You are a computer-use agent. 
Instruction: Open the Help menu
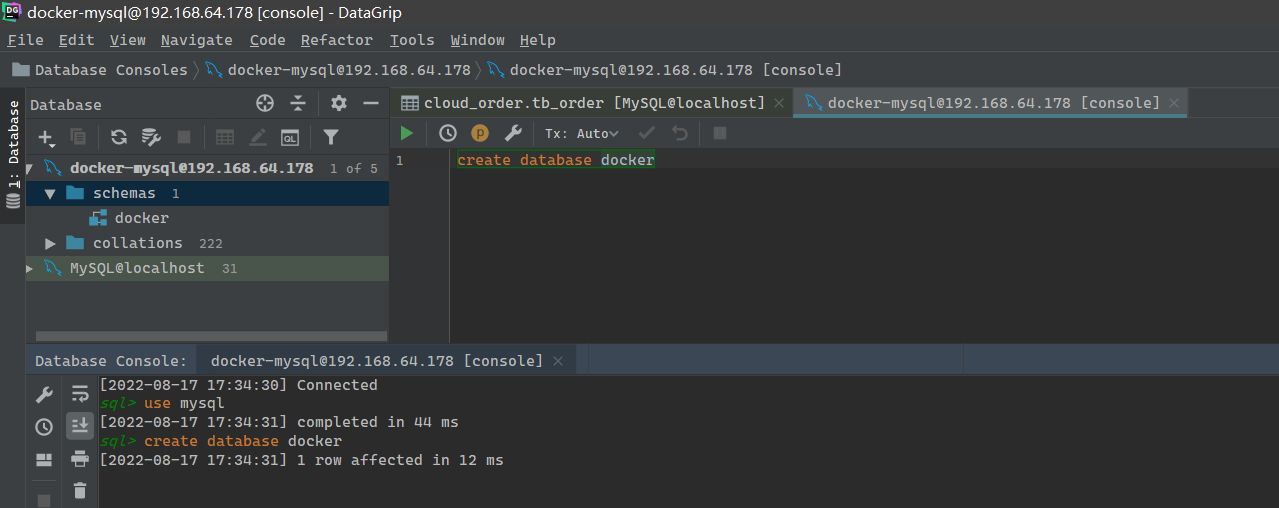pyautogui.click(x=537, y=40)
